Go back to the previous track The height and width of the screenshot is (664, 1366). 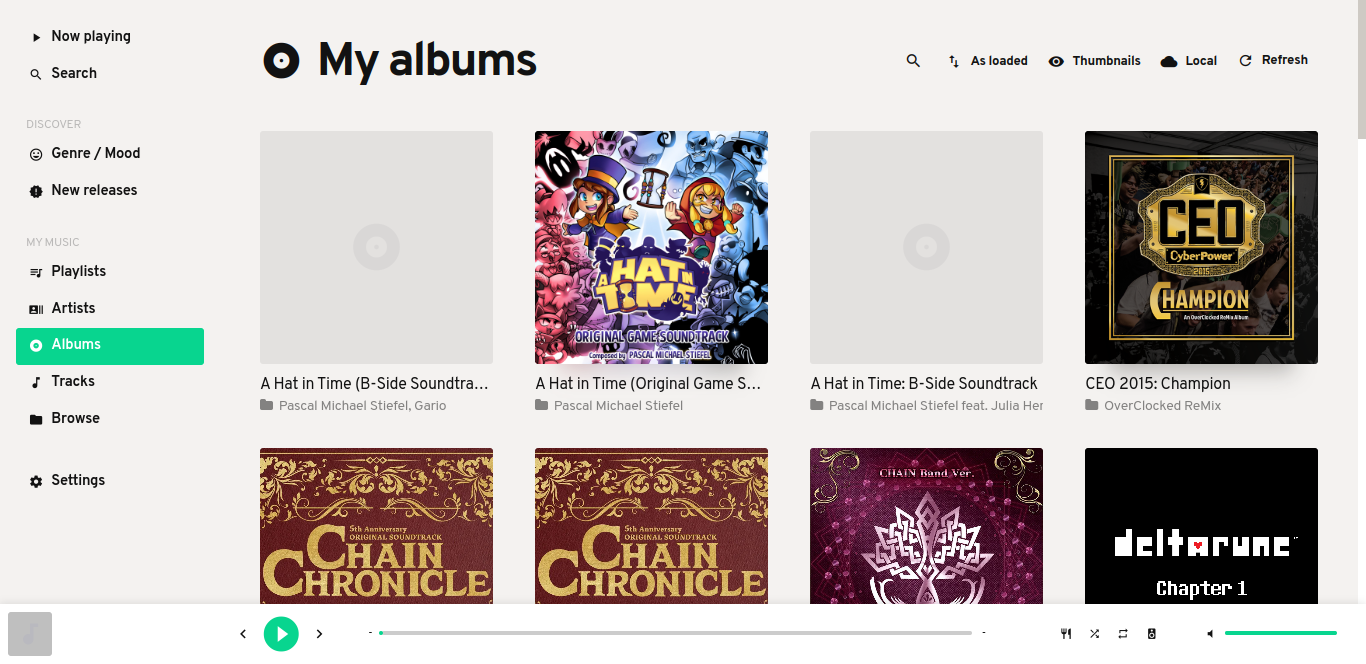[243, 634]
